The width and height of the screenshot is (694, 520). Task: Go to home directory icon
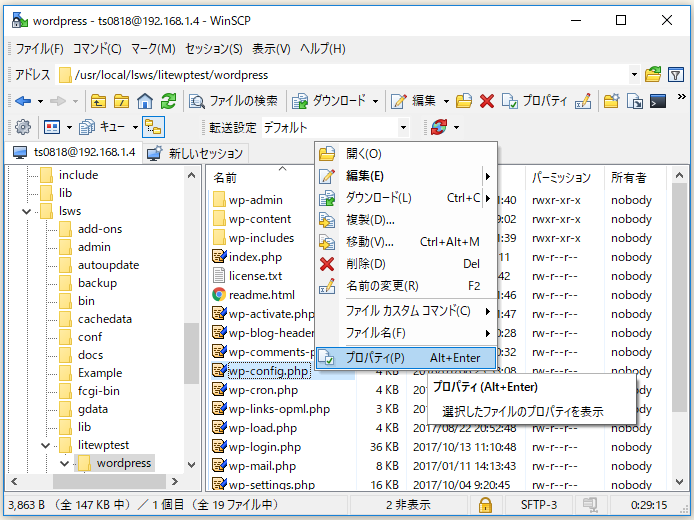145,101
